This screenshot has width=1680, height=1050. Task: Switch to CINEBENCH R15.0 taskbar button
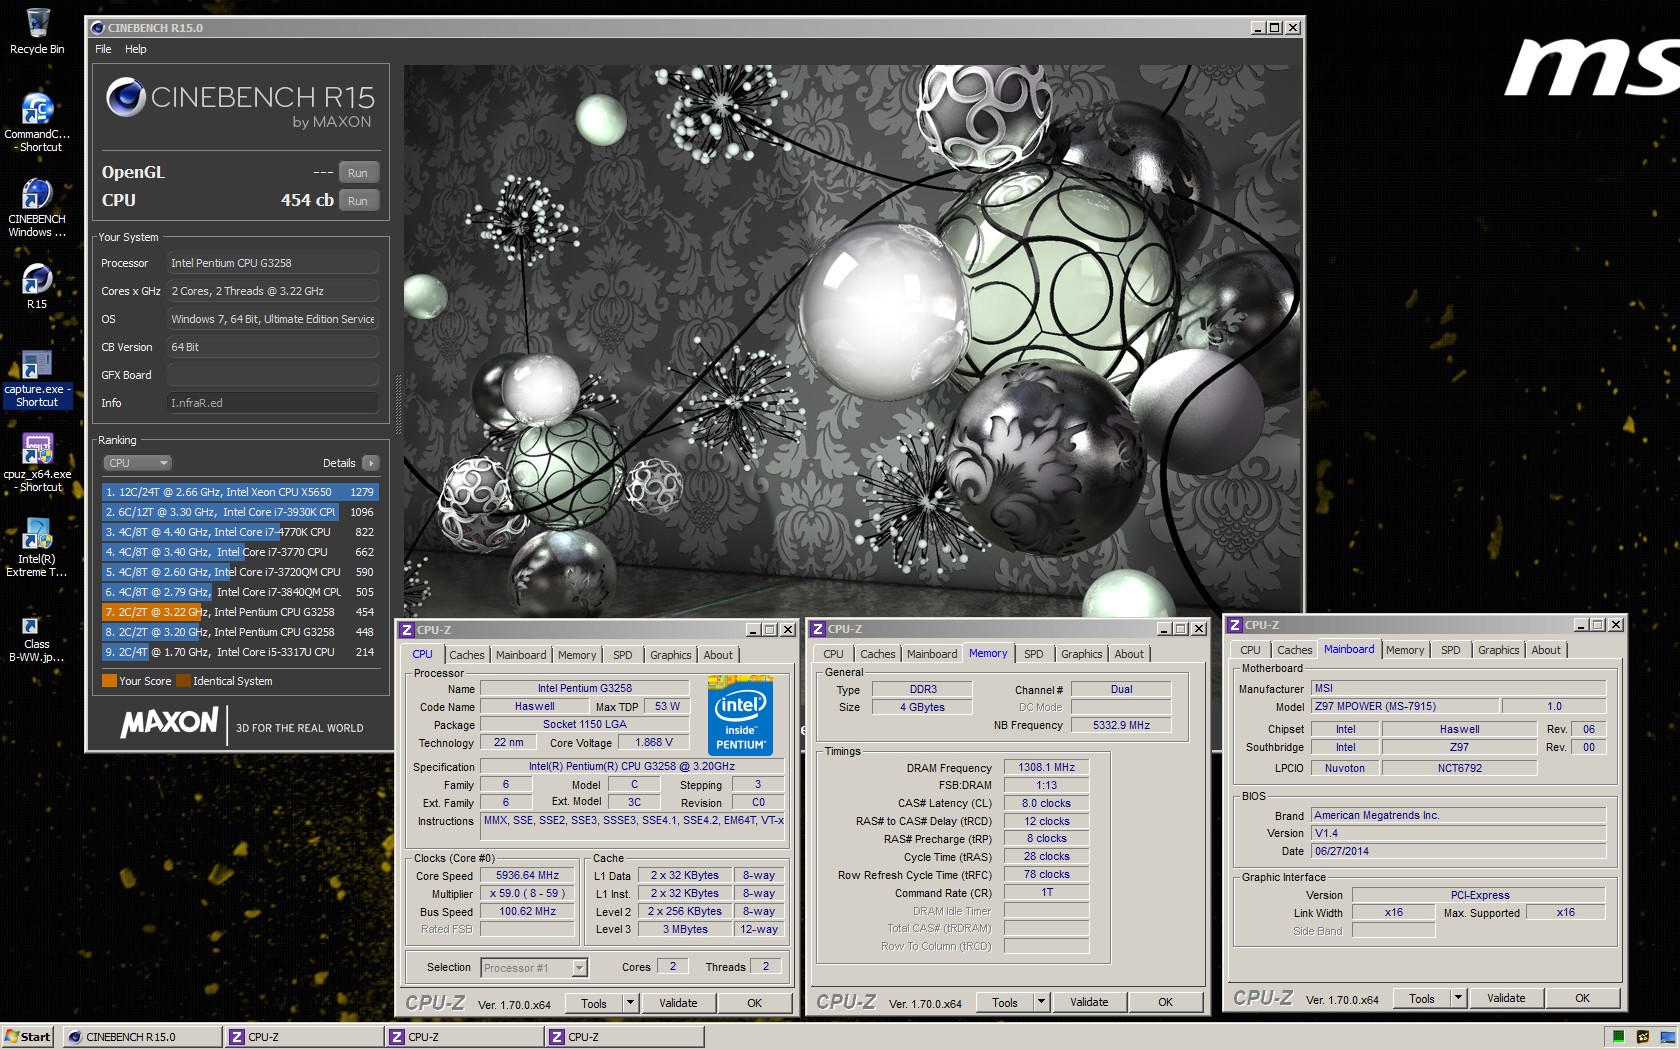click(143, 1037)
